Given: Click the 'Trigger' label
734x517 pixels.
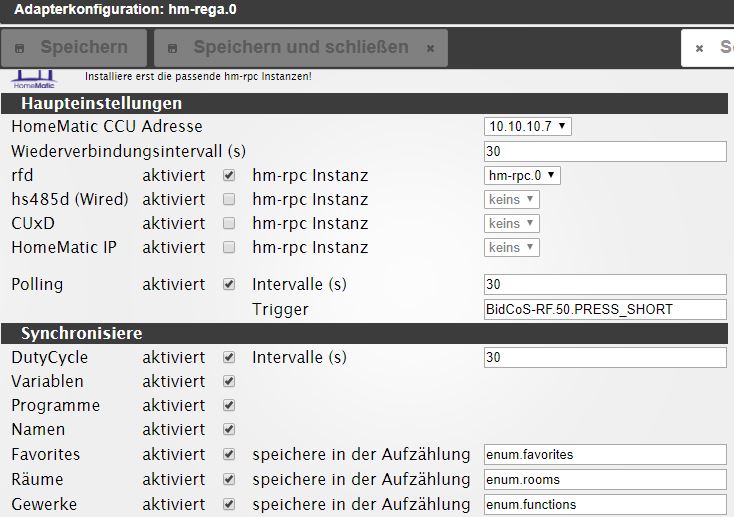Looking at the screenshot, I should pos(280,310).
